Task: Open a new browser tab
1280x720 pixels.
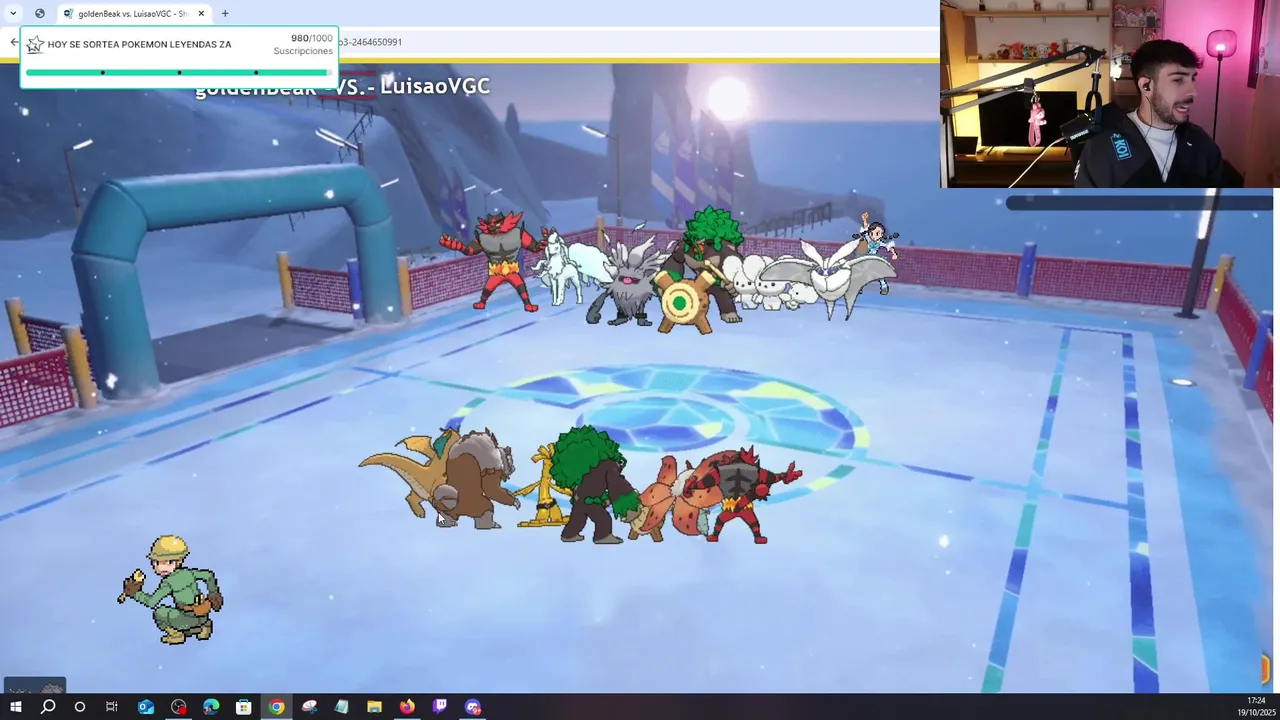Action: pyautogui.click(x=225, y=13)
